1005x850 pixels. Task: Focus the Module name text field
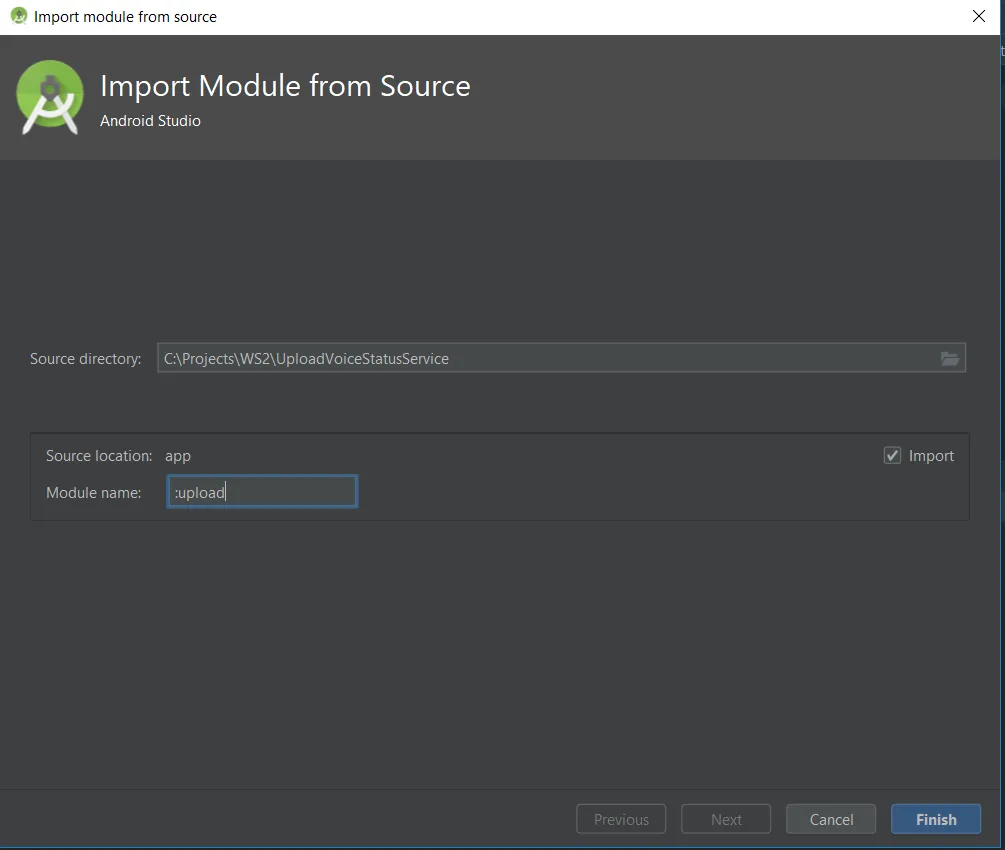[x=262, y=492]
